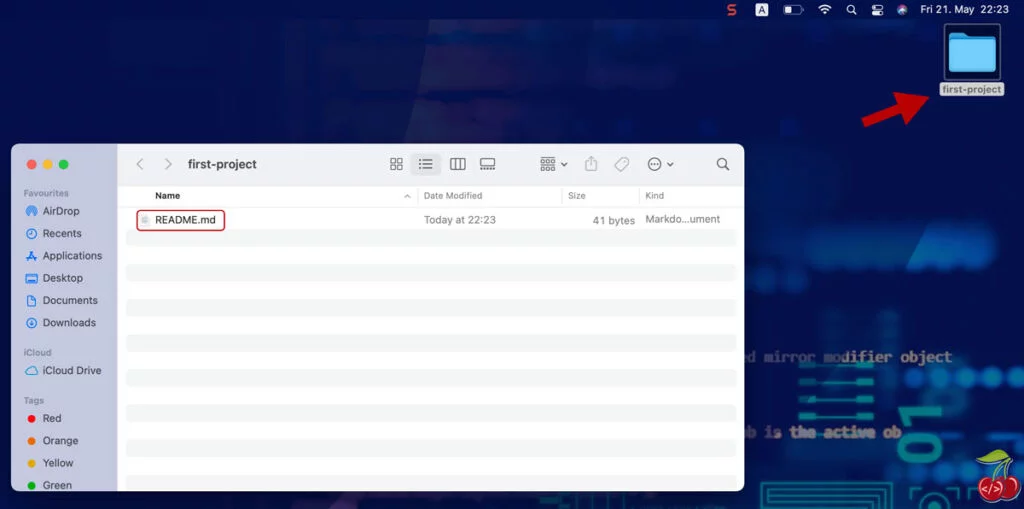
Task: Click the red S menu bar icon
Action: coord(731,10)
